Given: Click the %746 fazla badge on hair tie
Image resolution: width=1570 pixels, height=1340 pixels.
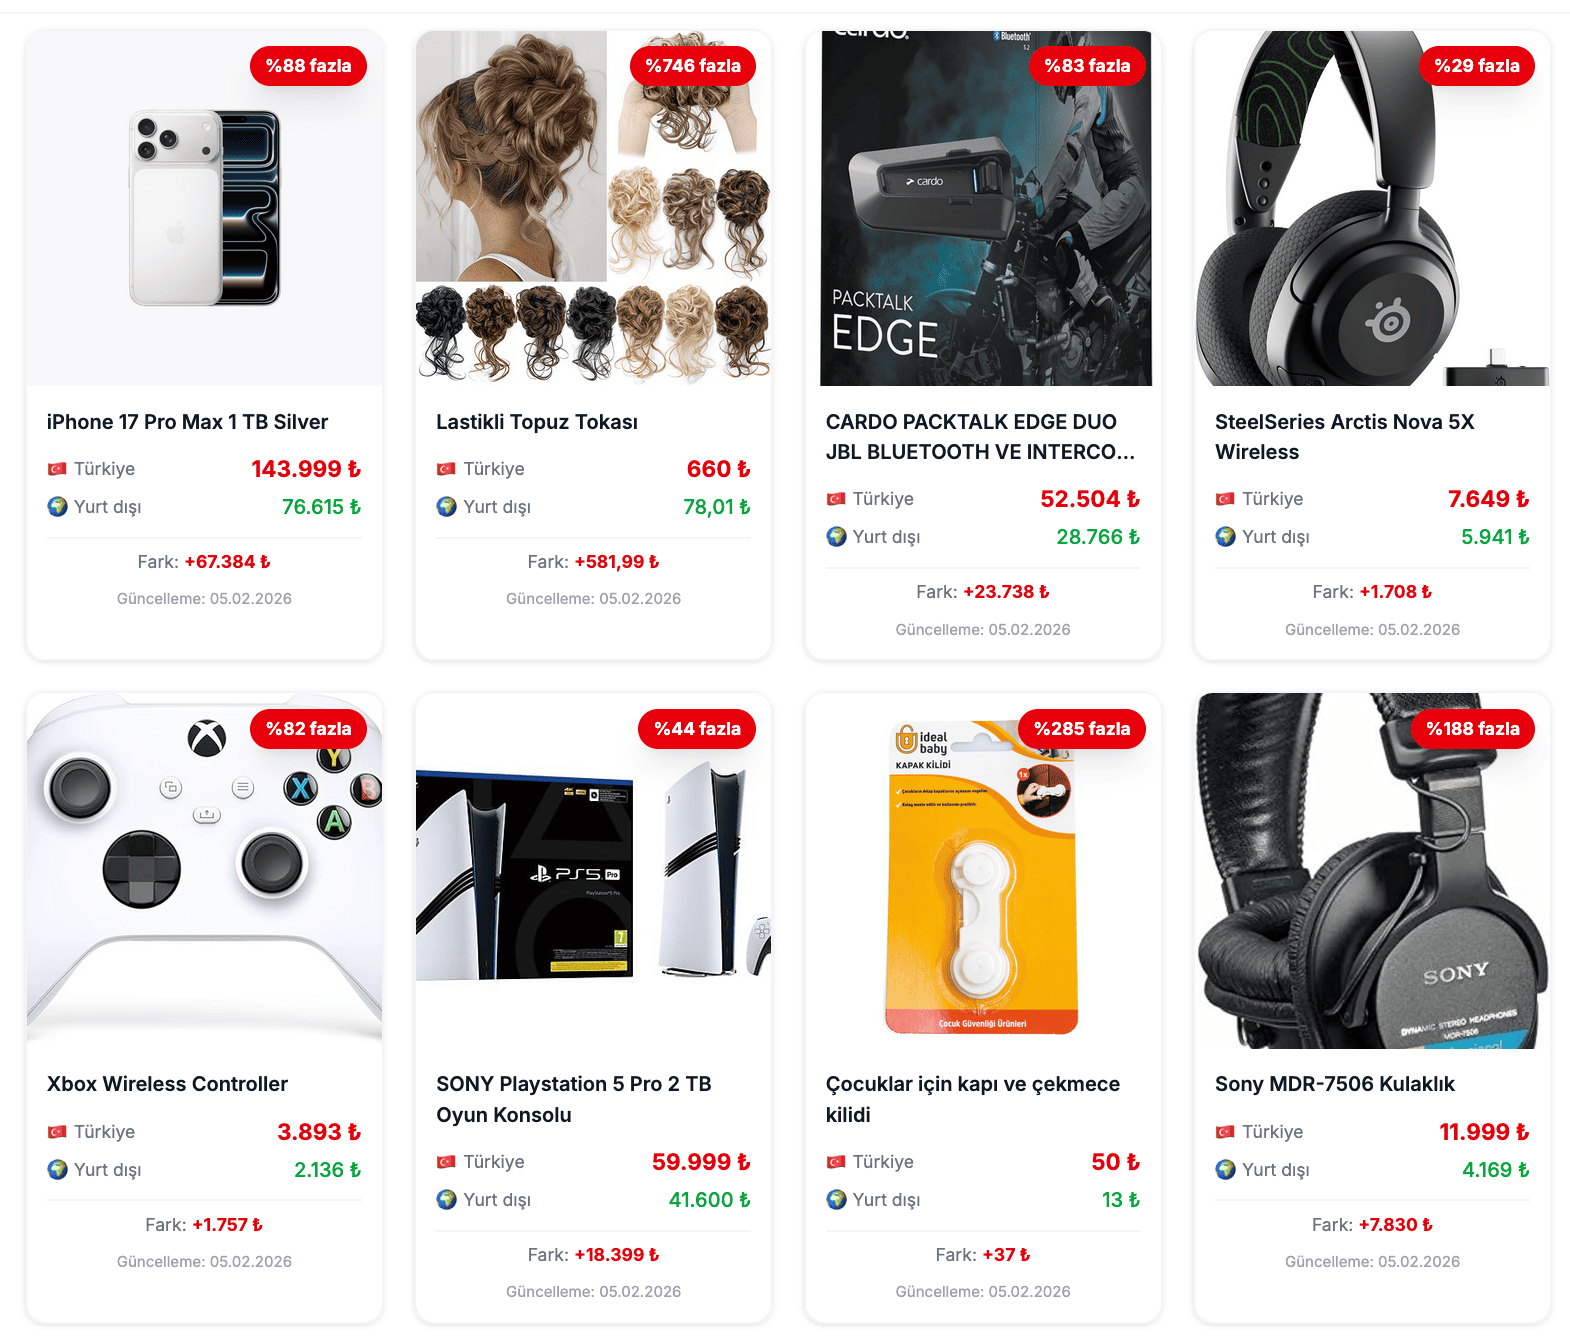Looking at the screenshot, I should click(693, 66).
